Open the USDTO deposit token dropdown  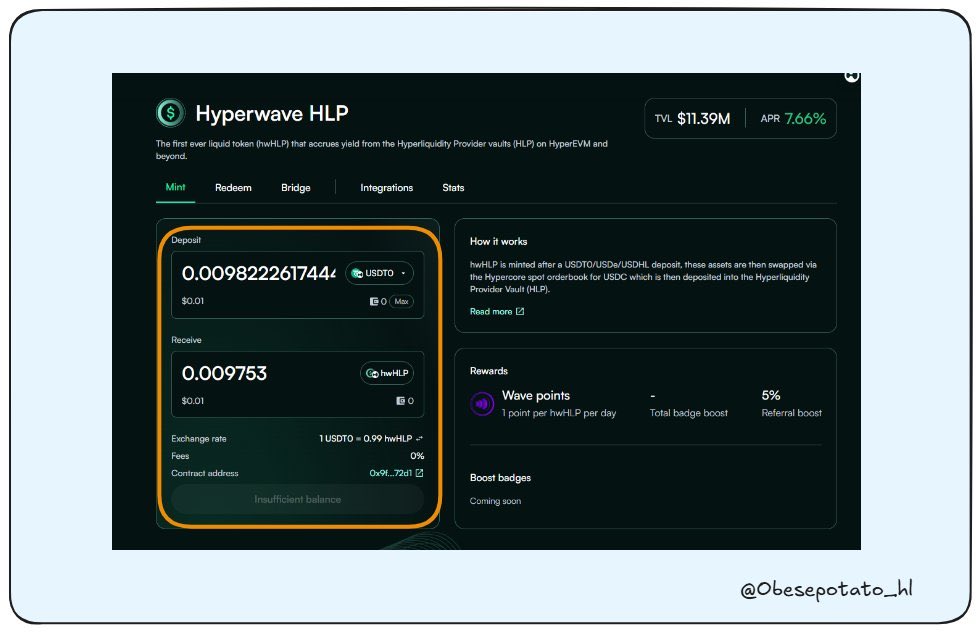379,273
